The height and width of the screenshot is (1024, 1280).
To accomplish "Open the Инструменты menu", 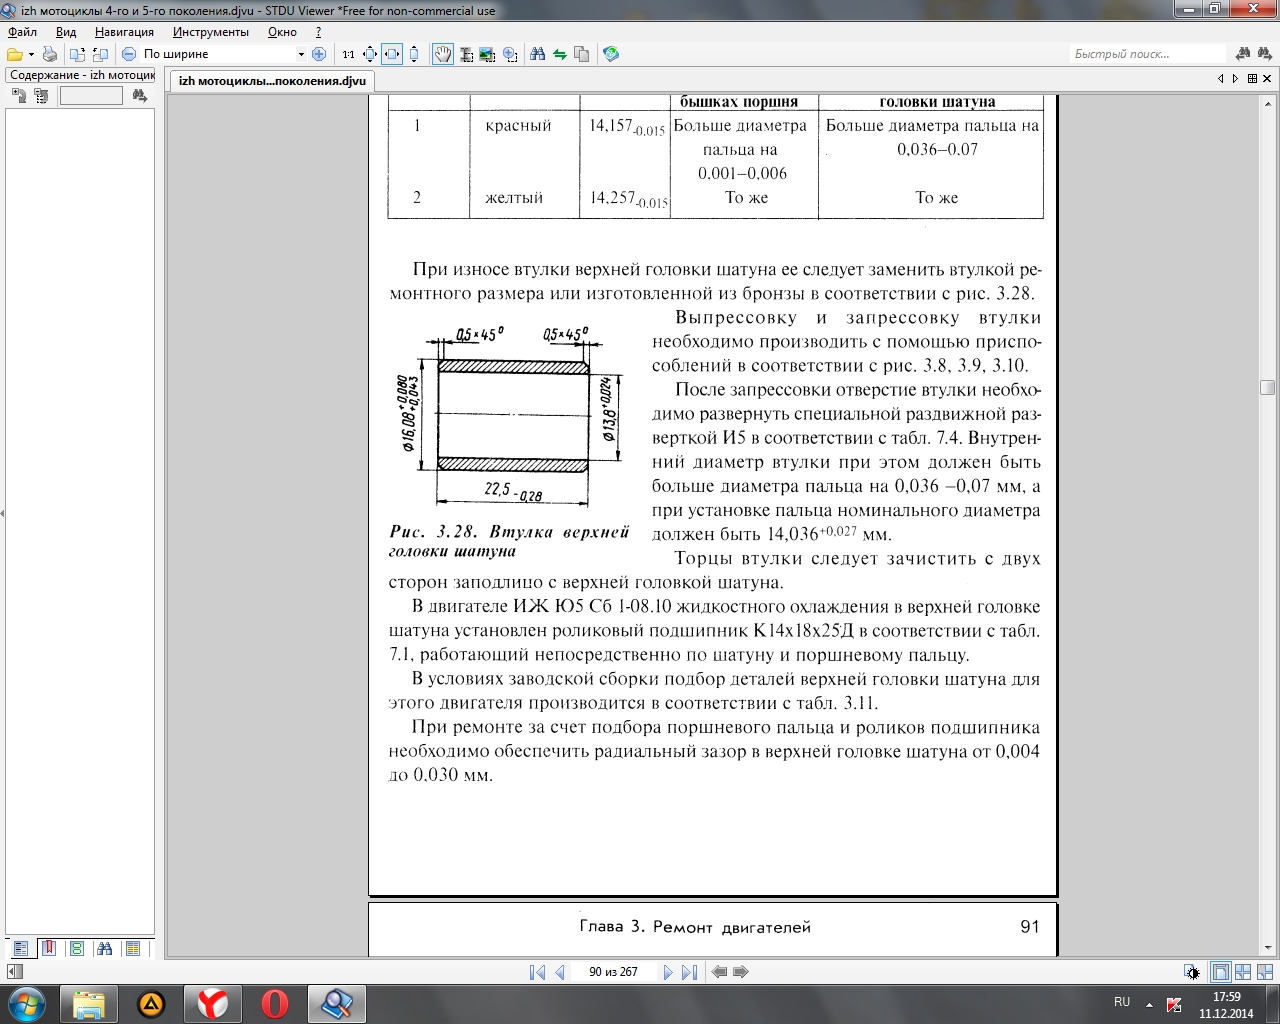I will coord(210,32).
